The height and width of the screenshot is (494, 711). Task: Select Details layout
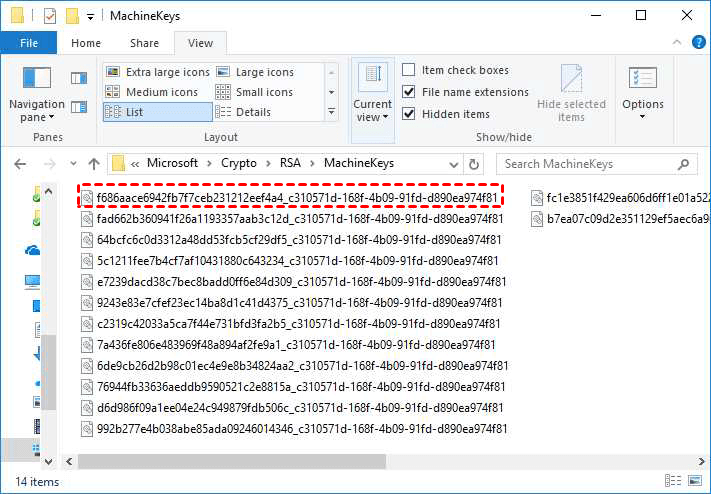243,112
